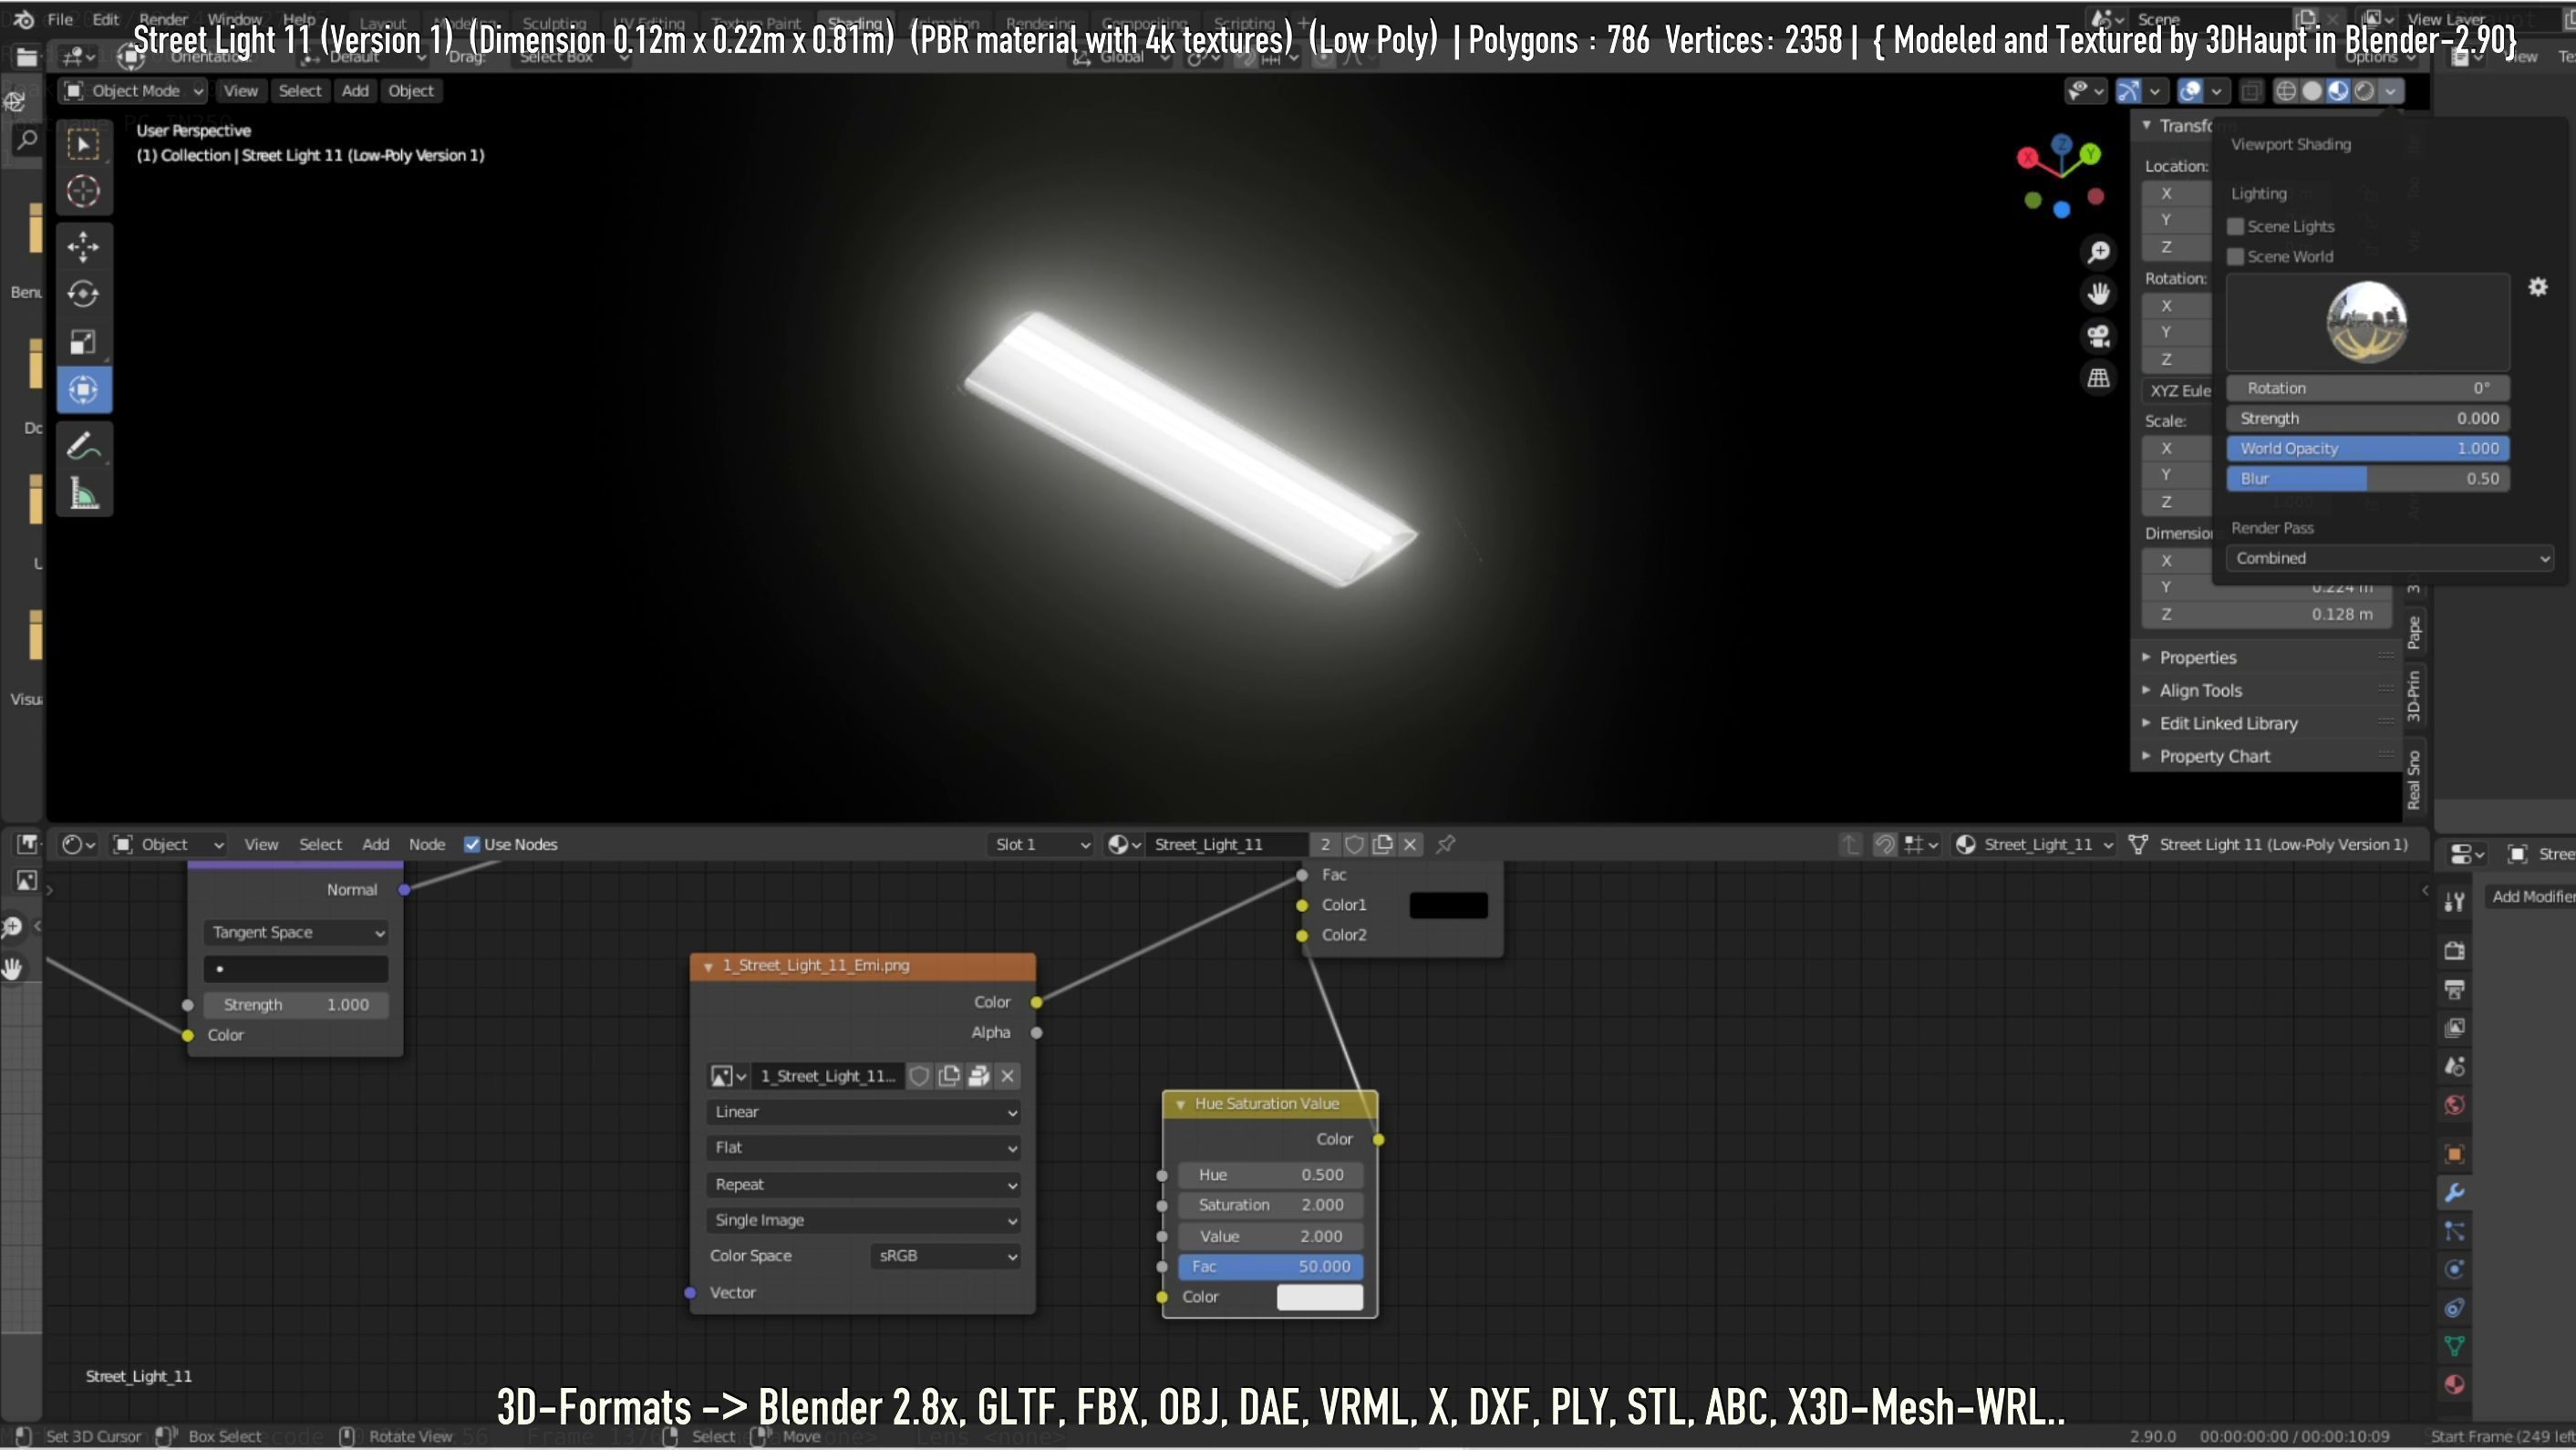2576x1450 pixels.
Task: Open the Edit menu in top bar
Action: [x=106, y=19]
